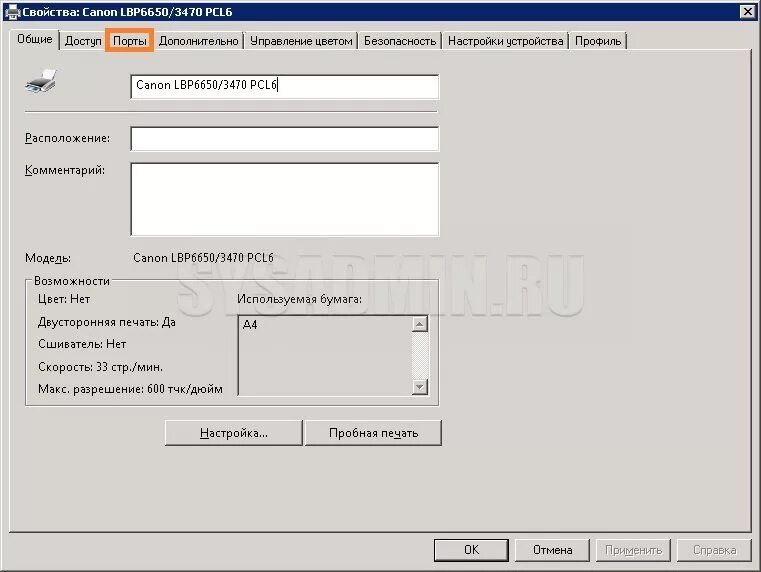Image resolution: width=761 pixels, height=572 pixels.
Task: Click the Применить button
Action: click(633, 550)
